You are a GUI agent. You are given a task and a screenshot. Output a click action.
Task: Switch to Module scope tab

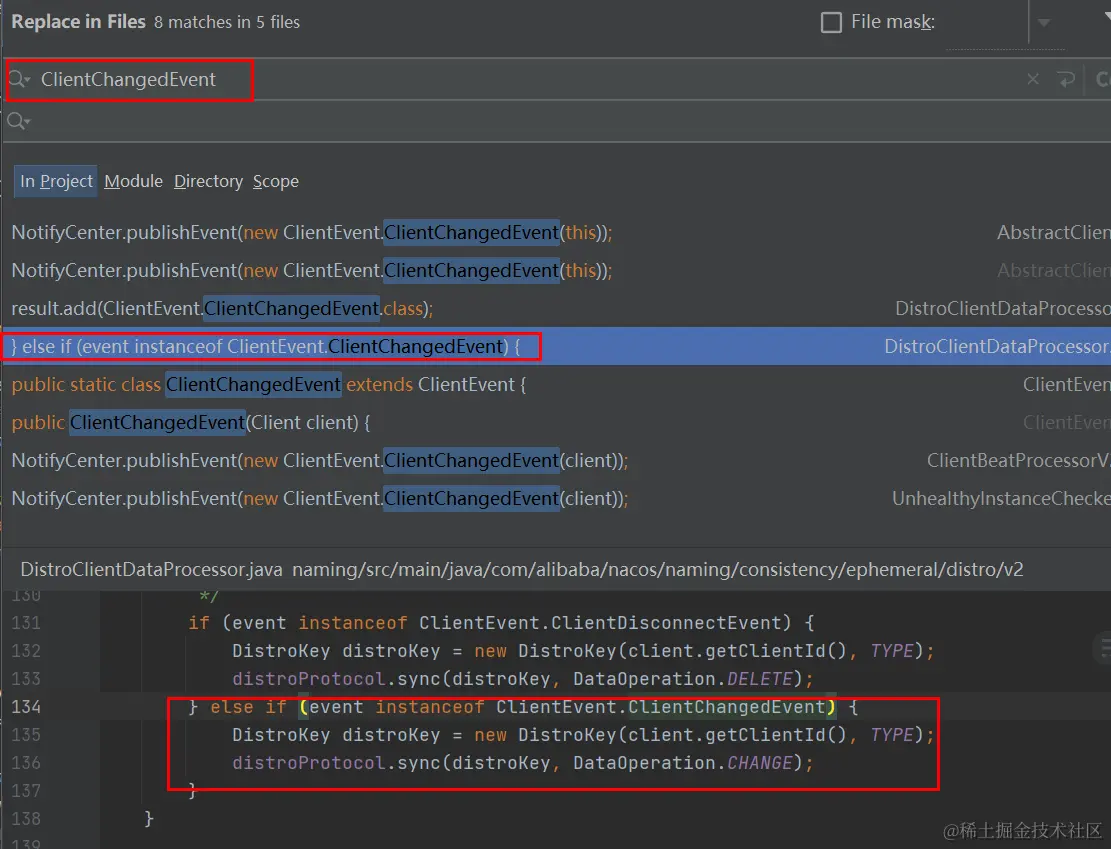coord(133,181)
